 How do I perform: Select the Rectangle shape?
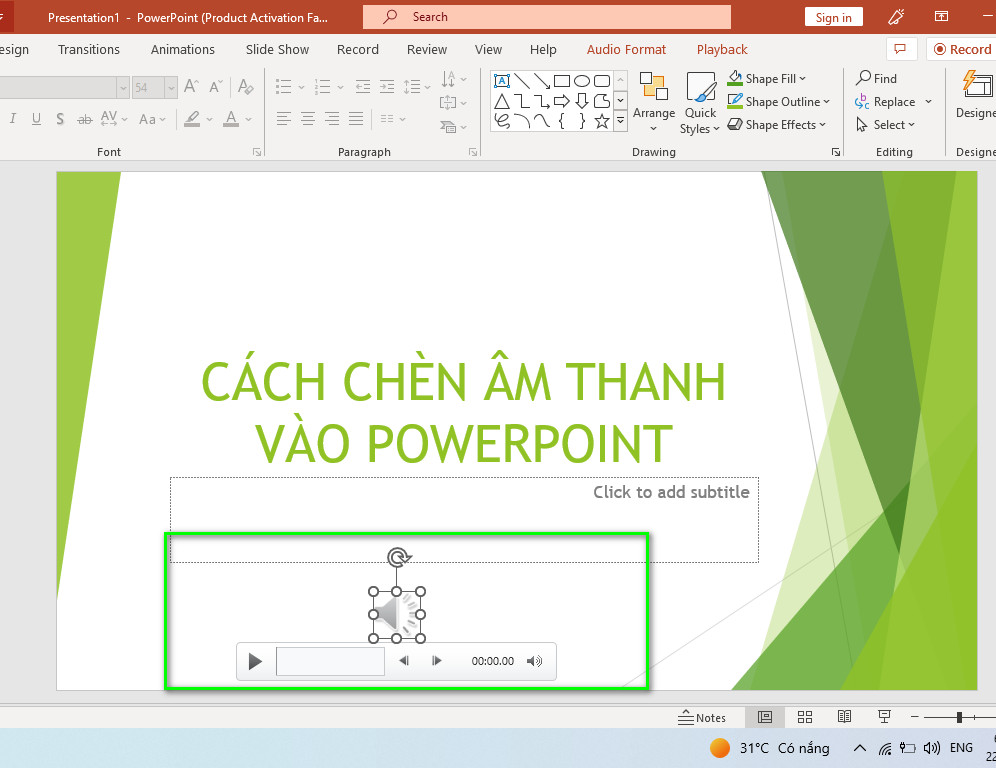(562, 81)
